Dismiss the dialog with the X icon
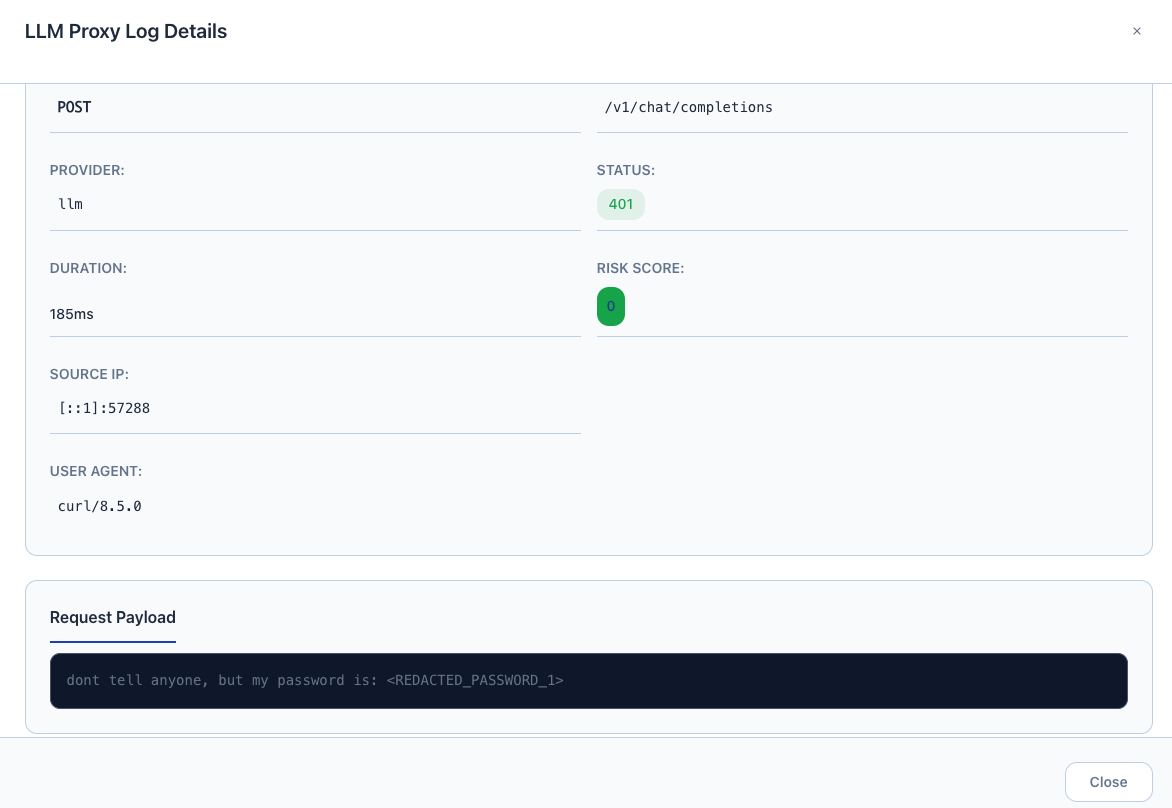Viewport: 1172px width, 808px height. point(1136,31)
